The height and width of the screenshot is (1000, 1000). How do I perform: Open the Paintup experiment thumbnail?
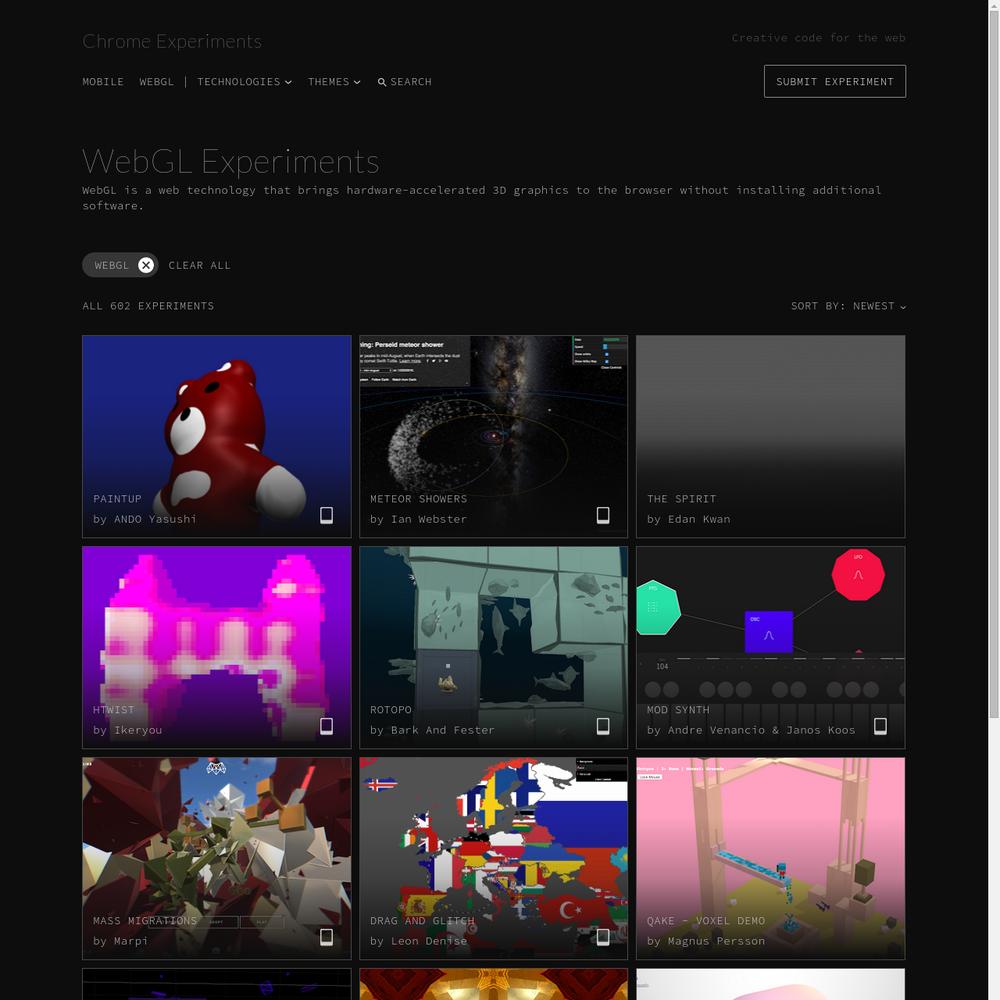click(217, 436)
